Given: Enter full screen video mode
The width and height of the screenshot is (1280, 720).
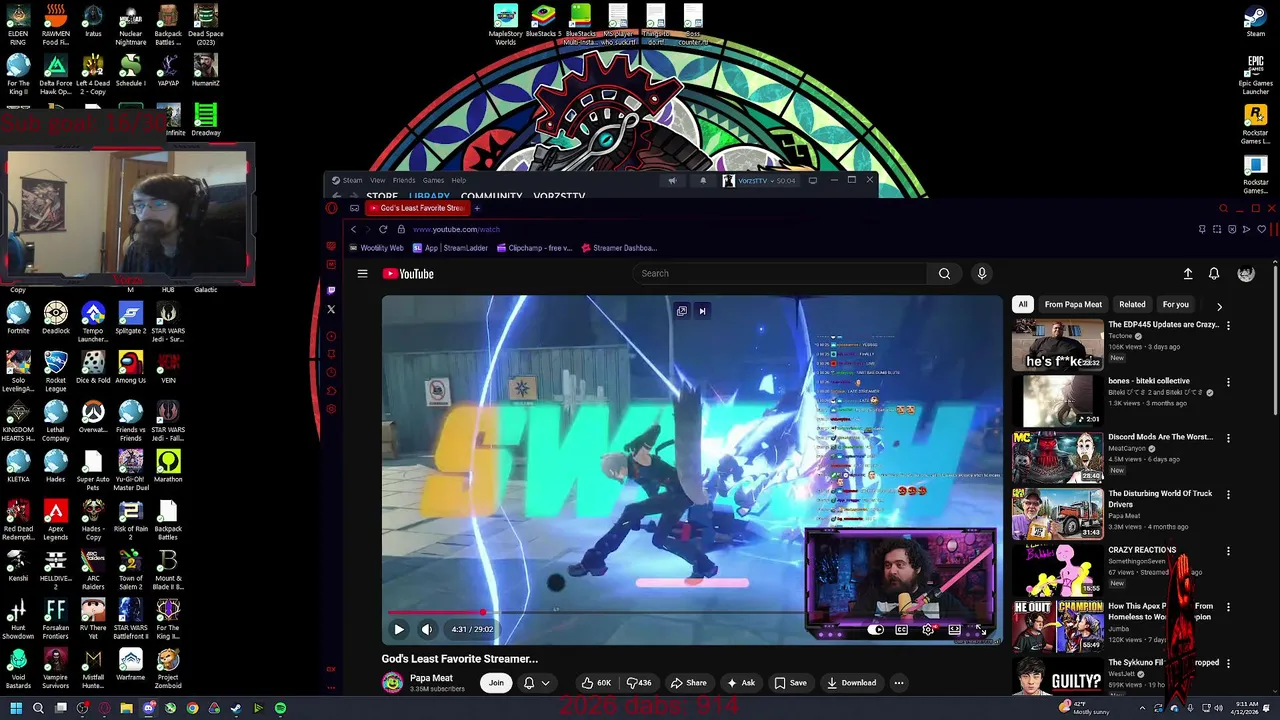Looking at the screenshot, I should click(982, 630).
